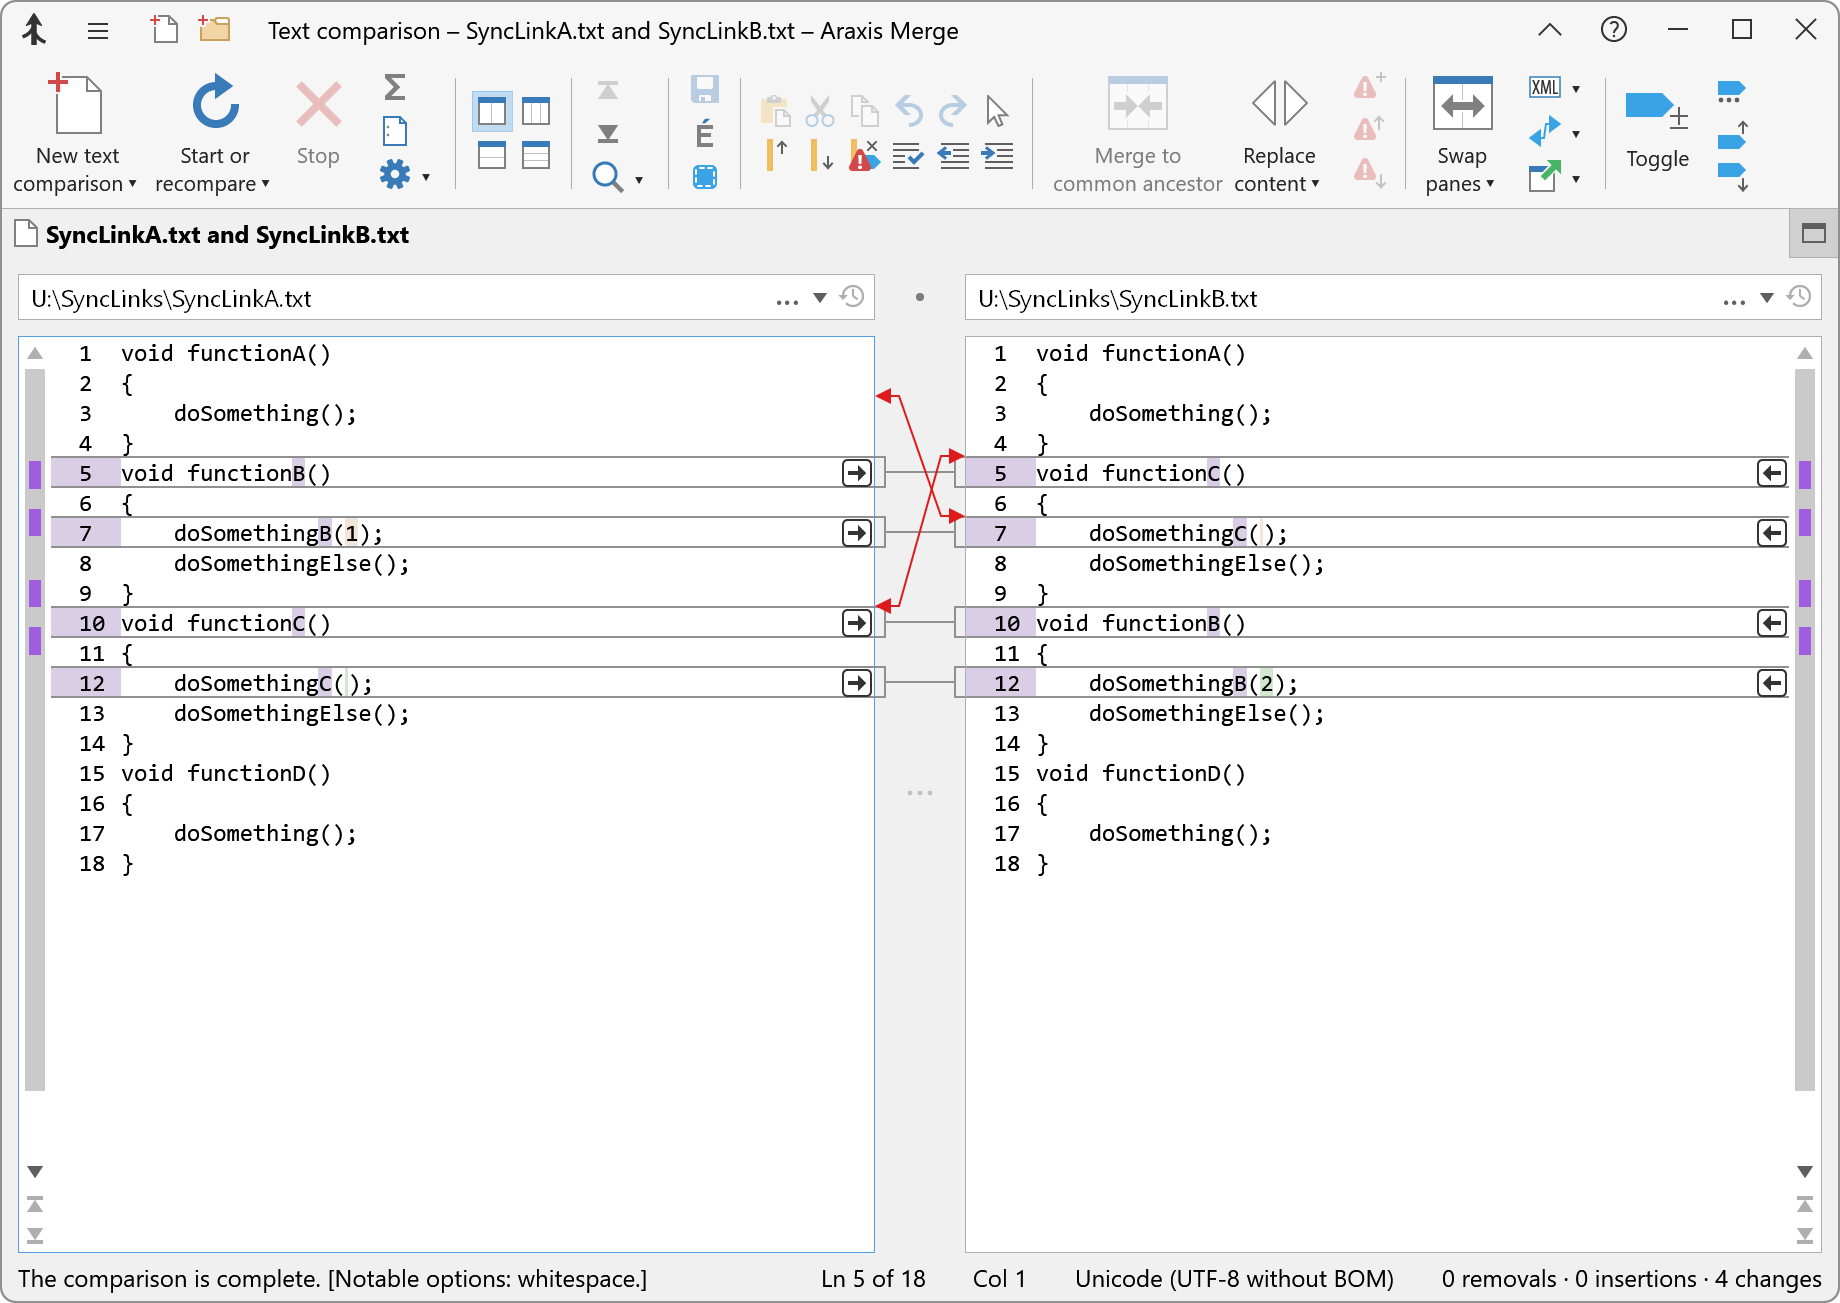Switch to the three-pane layout icon

coord(537,111)
